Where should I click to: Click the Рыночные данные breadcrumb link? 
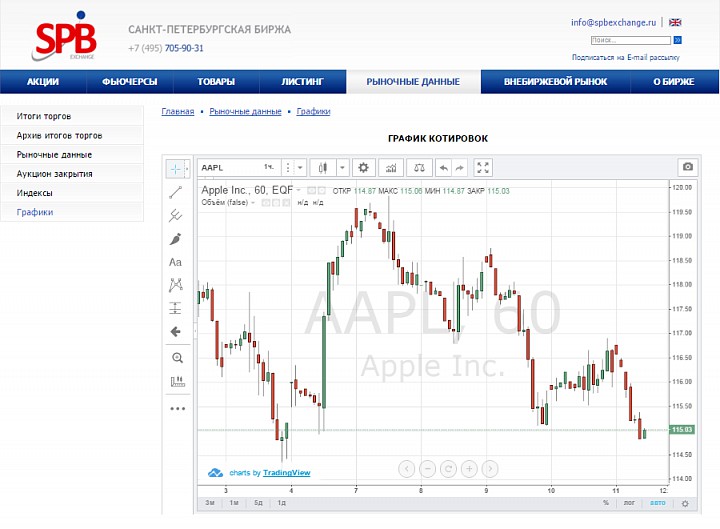[x=245, y=111]
